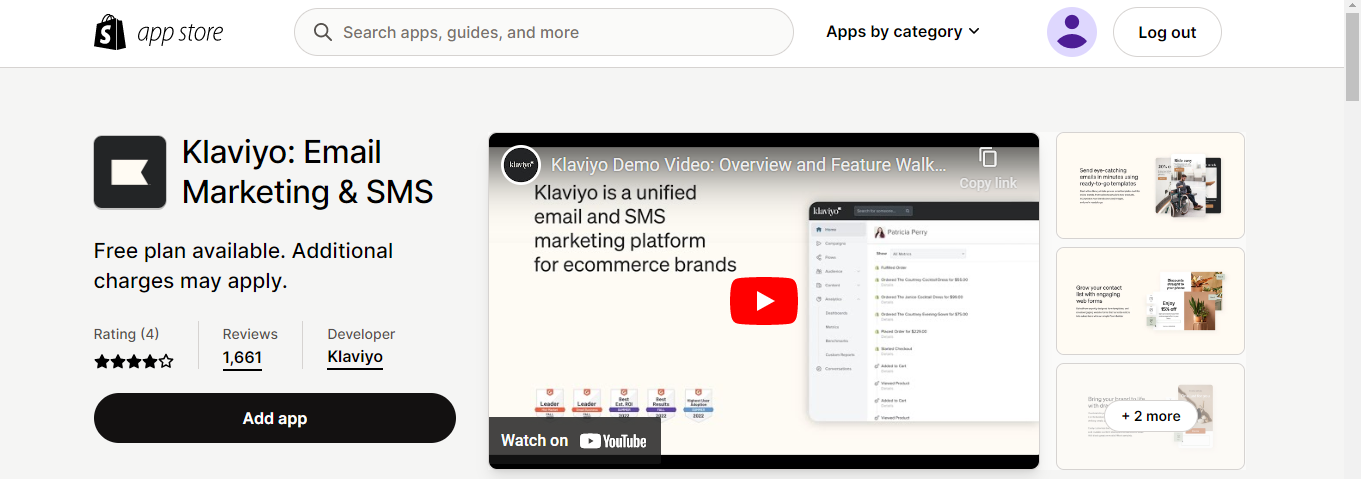This screenshot has width=1361, height=479.
Task: Click the Rating (4) label
Action: coord(126,334)
